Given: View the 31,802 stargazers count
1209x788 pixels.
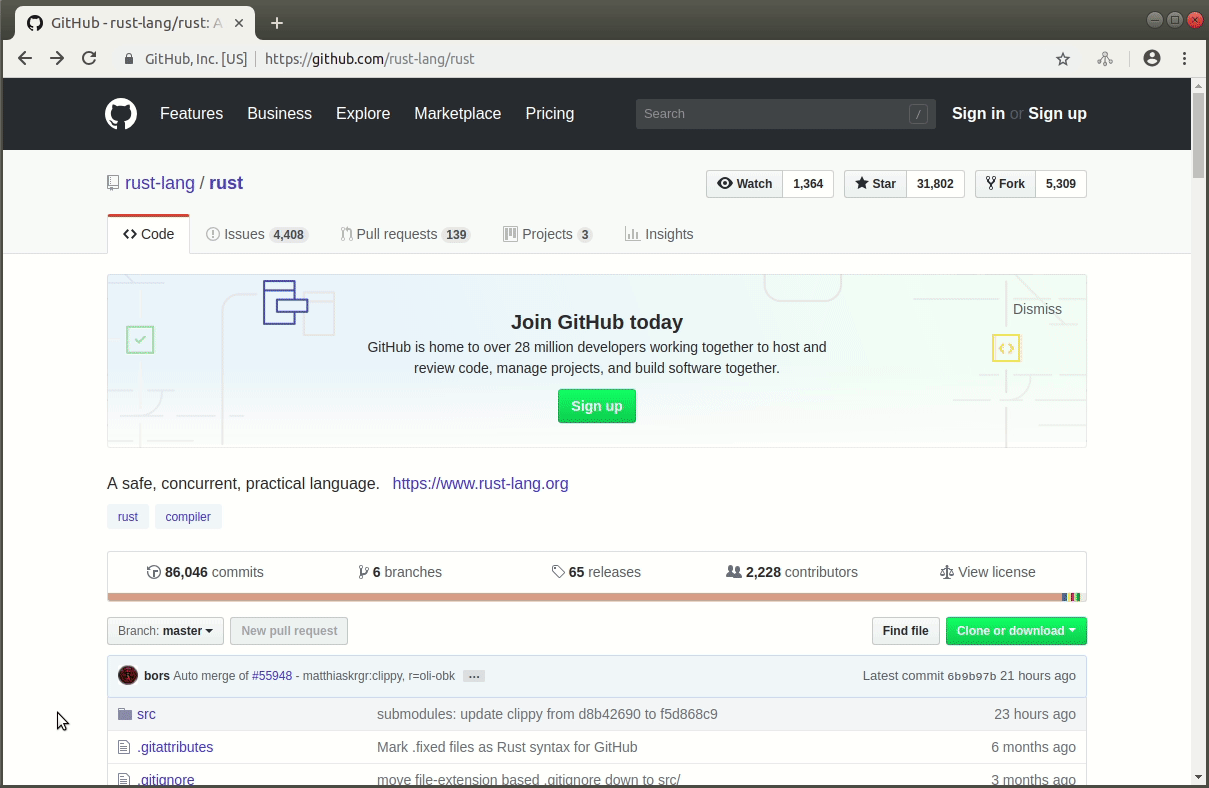Looking at the screenshot, I should [935, 184].
